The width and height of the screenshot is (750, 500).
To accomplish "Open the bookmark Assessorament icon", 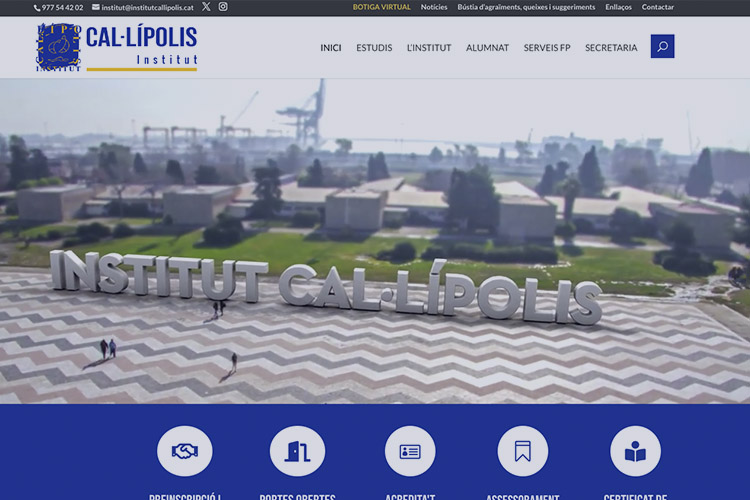I will click(x=523, y=451).
